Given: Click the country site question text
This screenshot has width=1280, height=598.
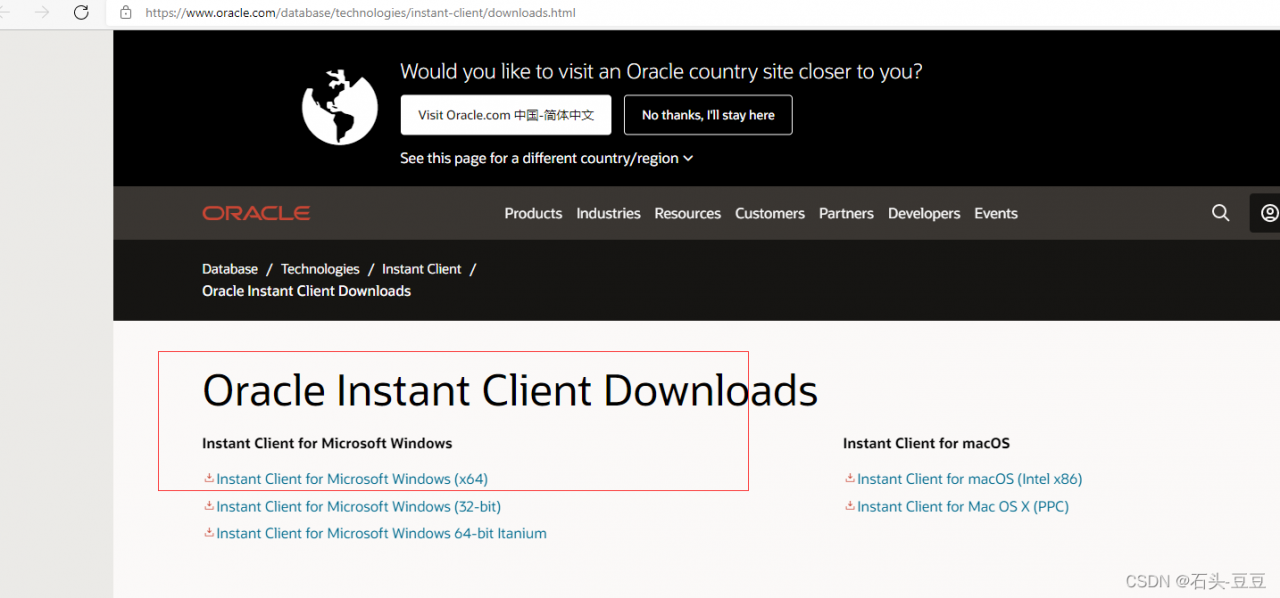Looking at the screenshot, I should click(661, 72).
